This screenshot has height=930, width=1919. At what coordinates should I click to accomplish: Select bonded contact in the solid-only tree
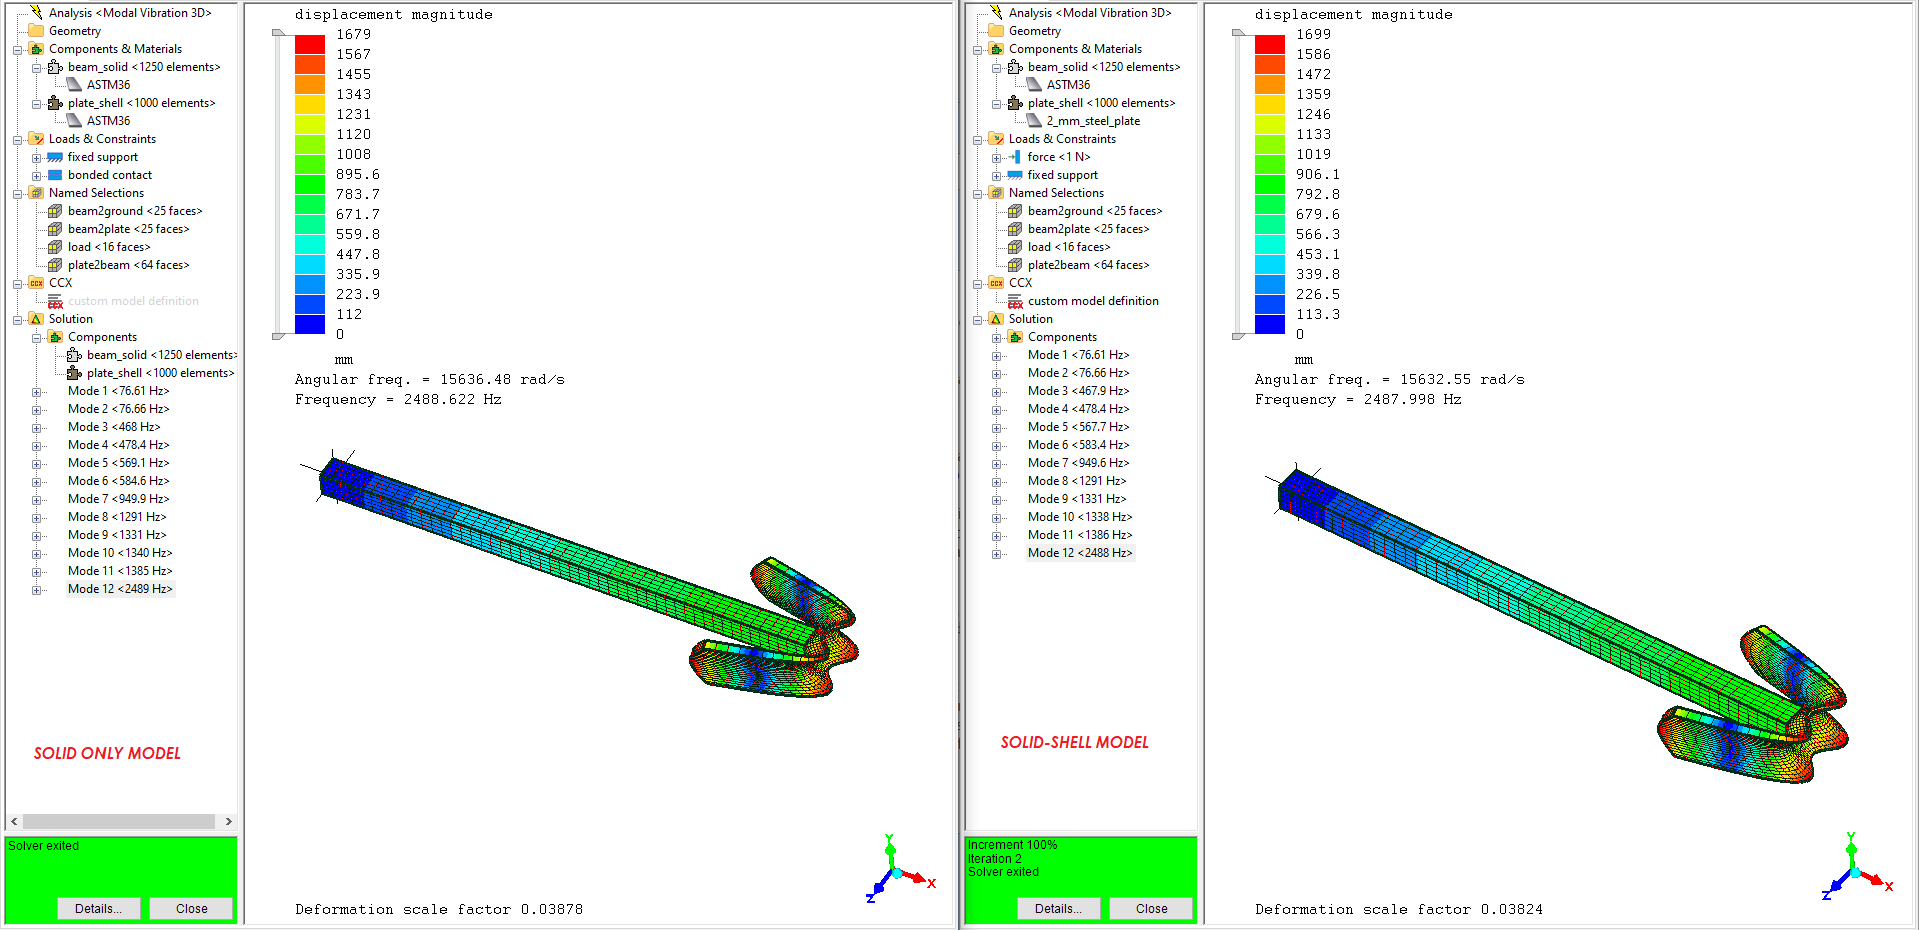110,175
